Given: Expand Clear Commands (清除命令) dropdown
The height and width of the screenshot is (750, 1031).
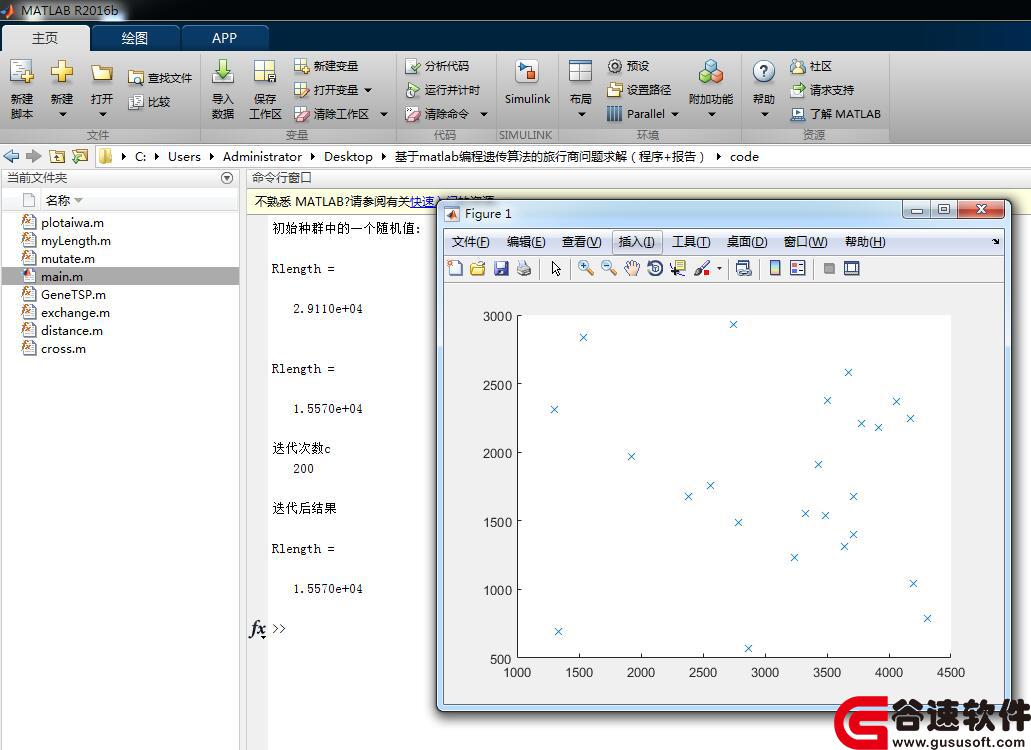Looking at the screenshot, I should coord(484,114).
